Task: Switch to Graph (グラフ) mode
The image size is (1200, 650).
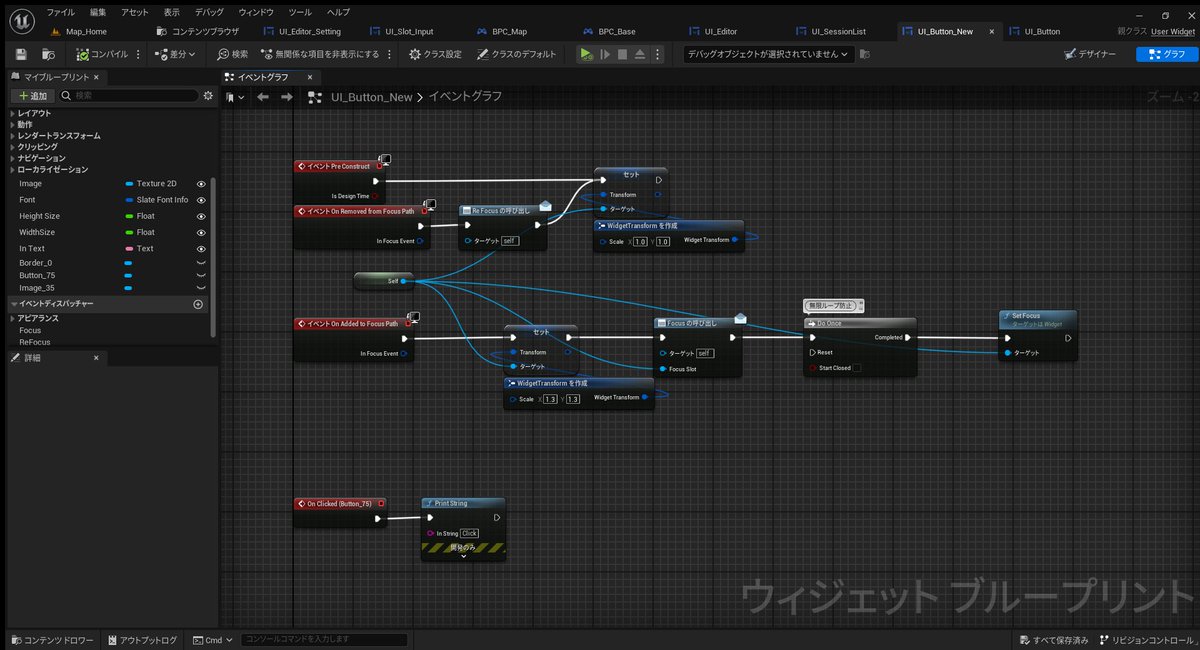Action: [x=1166, y=54]
